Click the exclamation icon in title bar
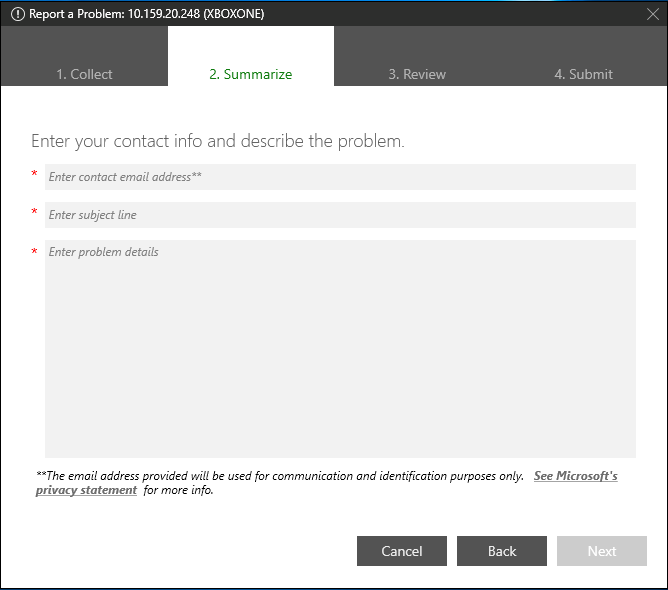 (x=17, y=14)
